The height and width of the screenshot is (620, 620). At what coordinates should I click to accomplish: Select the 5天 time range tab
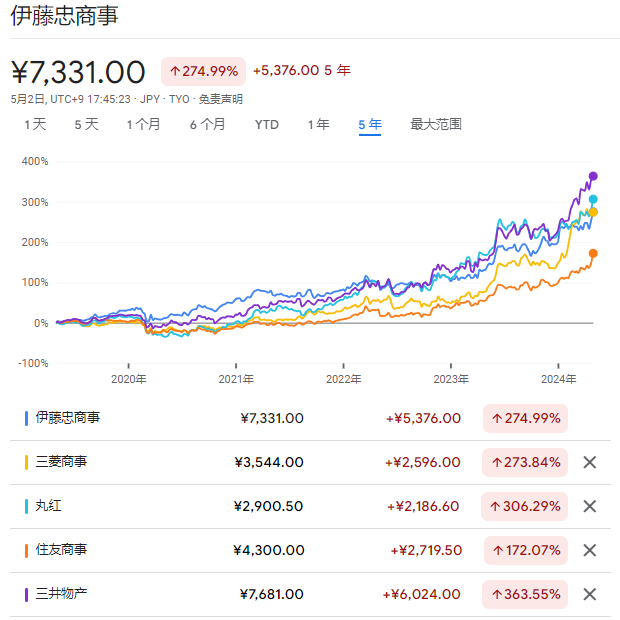86,124
